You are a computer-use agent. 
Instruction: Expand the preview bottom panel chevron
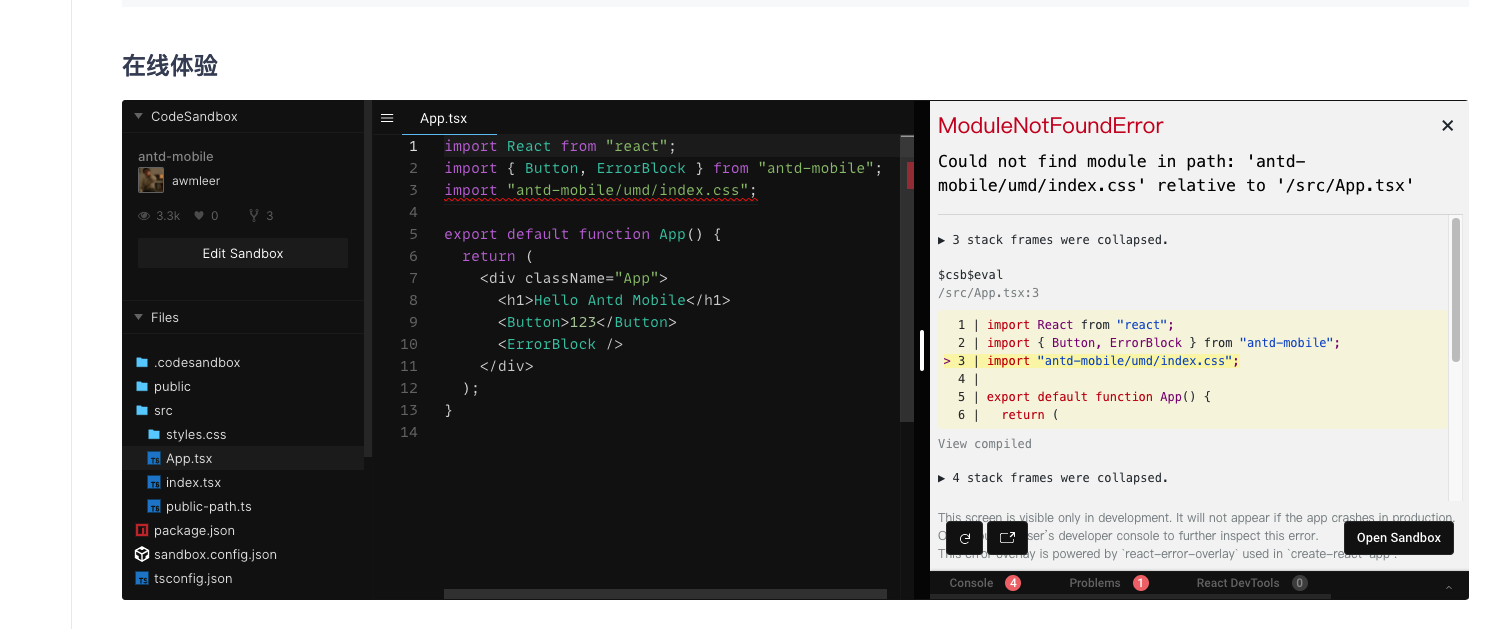coord(1449,587)
